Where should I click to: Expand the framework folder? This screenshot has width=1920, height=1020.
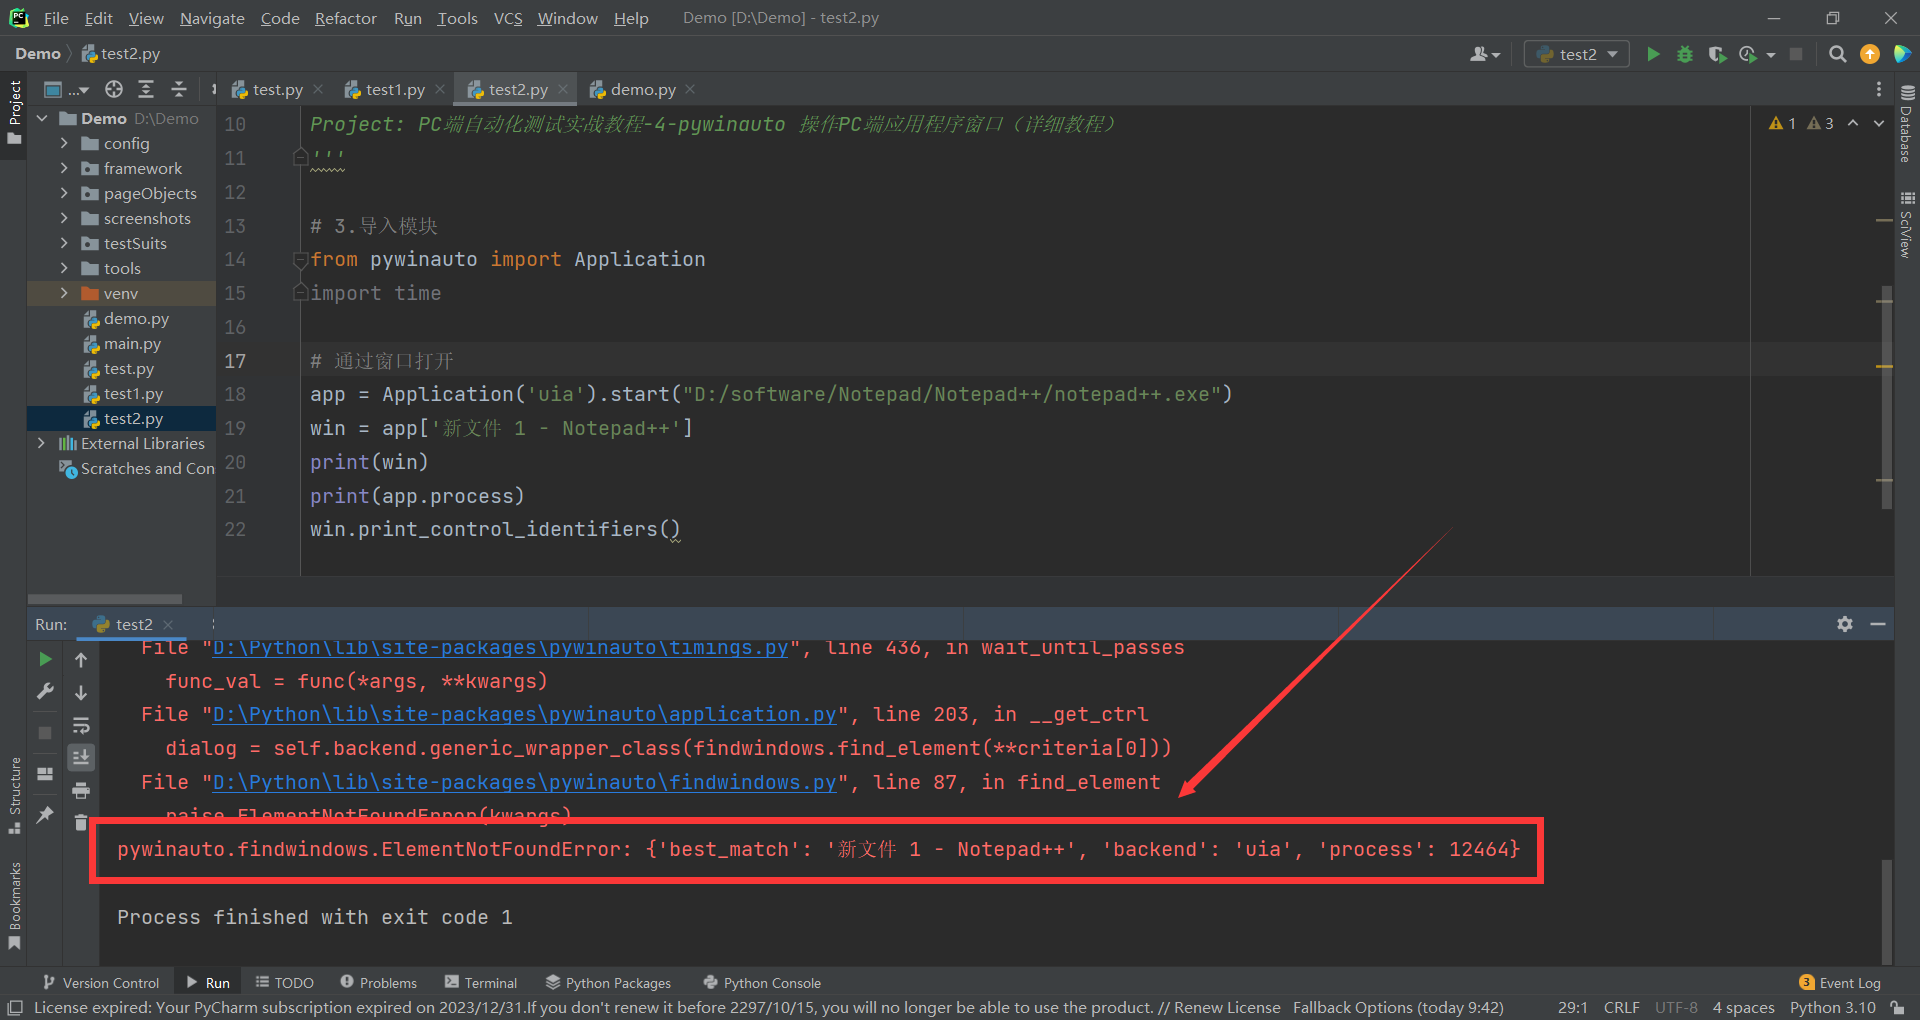point(64,168)
